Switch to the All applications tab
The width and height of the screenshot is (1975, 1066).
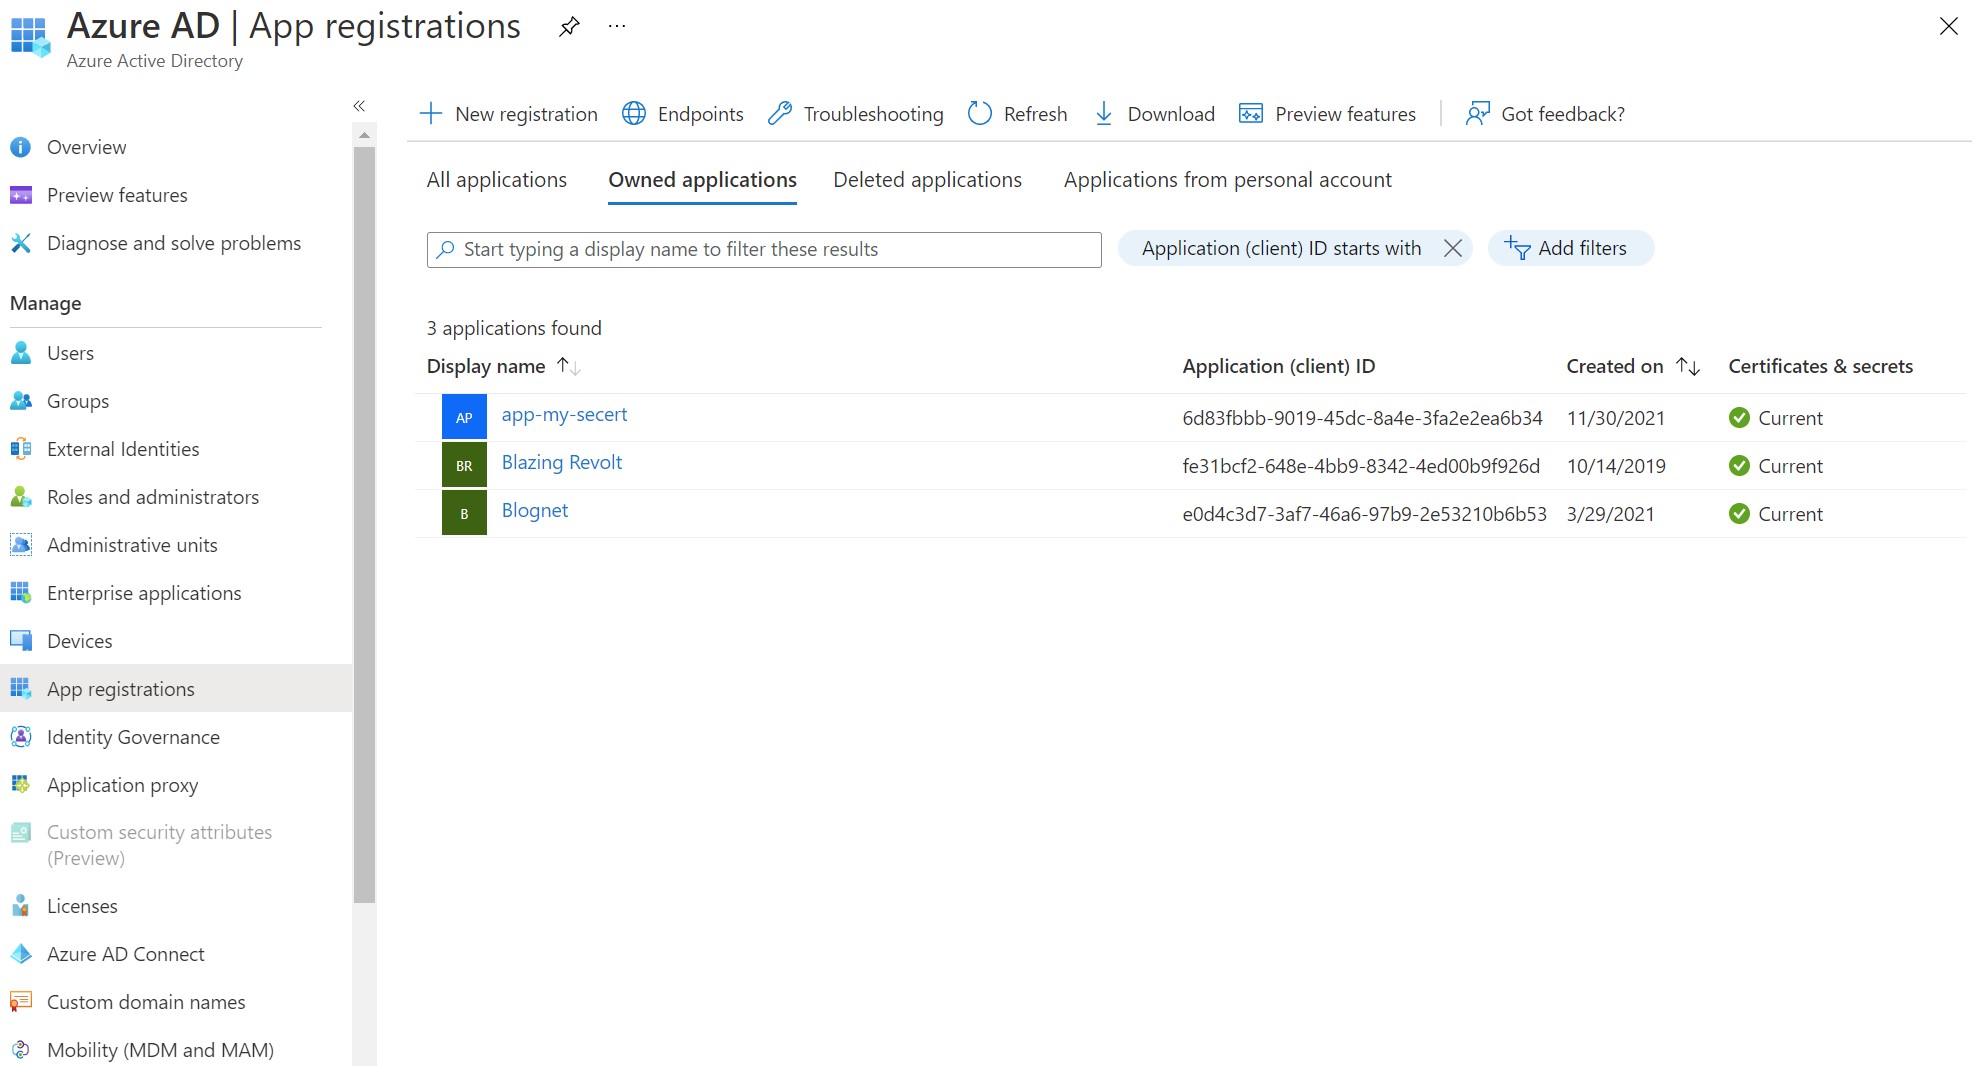497,180
